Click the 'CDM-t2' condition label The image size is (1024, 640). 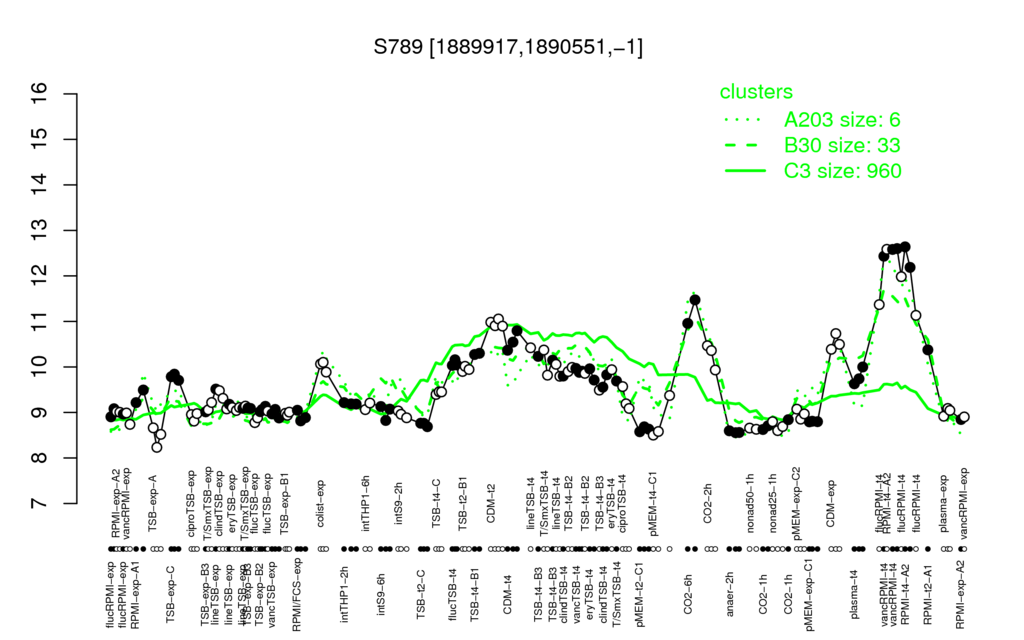pos(491,505)
